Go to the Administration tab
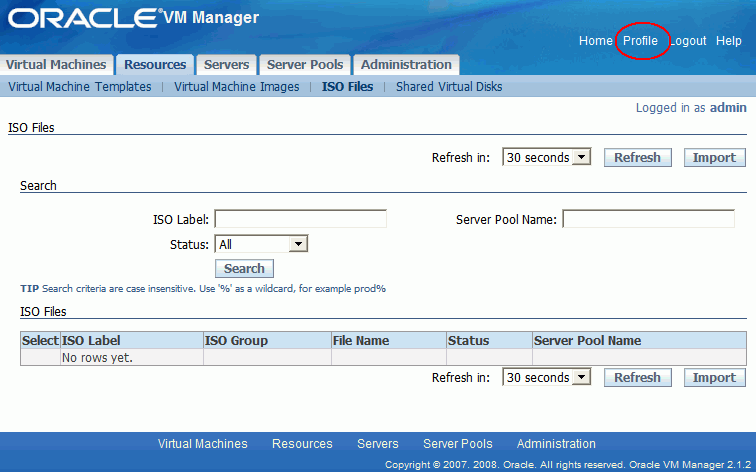Screen dimensions: 756x472 406,65
